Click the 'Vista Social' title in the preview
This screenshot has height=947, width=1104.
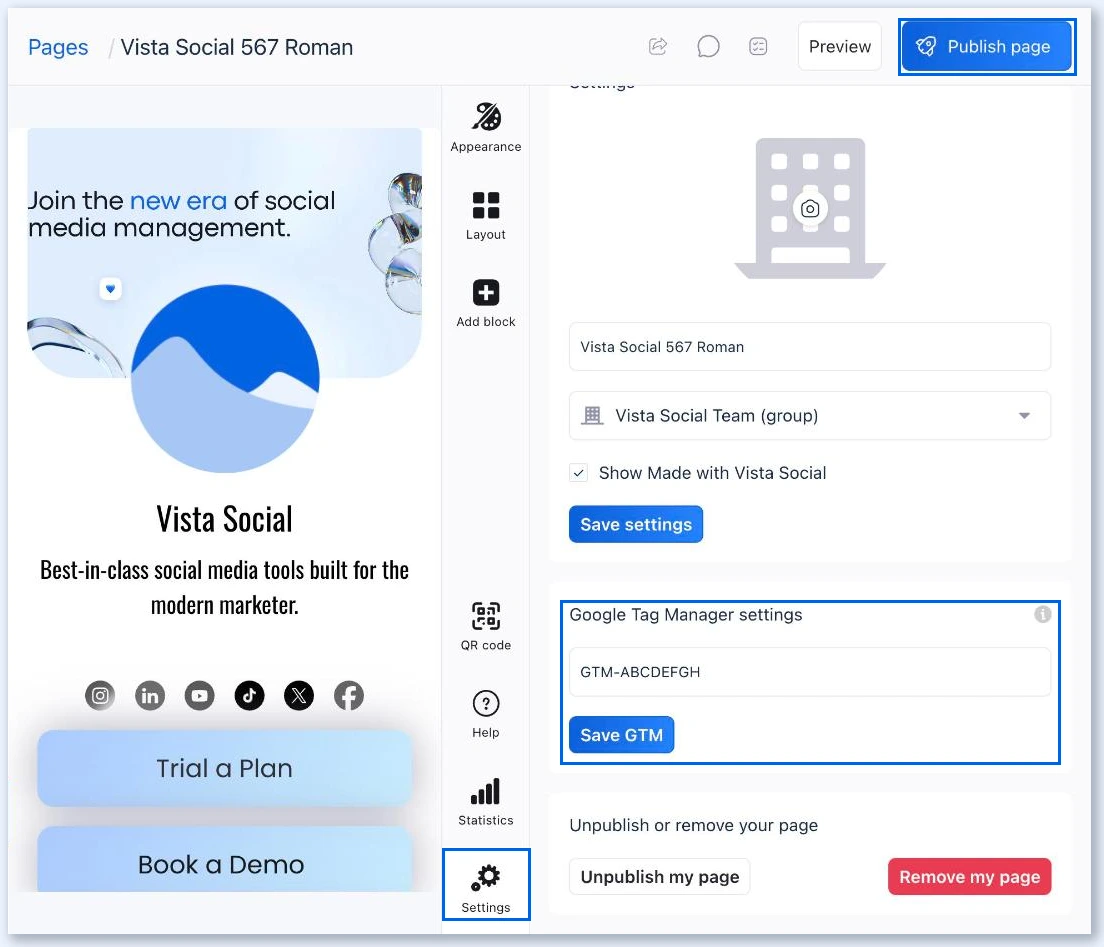click(x=225, y=520)
